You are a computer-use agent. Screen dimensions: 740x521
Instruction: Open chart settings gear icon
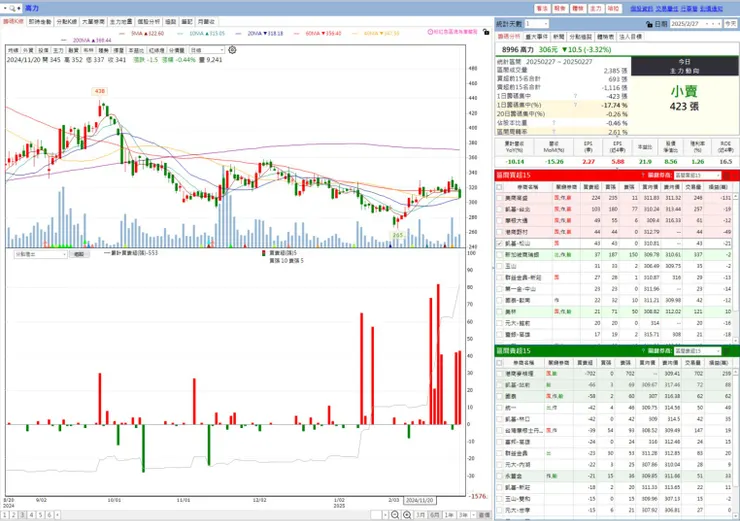(x=232, y=50)
